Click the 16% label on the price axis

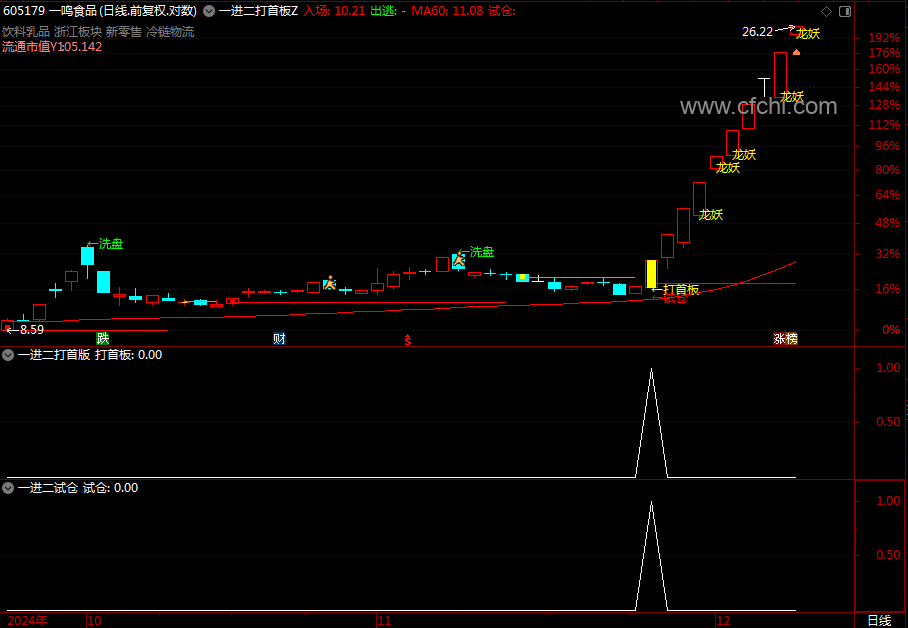coord(888,289)
